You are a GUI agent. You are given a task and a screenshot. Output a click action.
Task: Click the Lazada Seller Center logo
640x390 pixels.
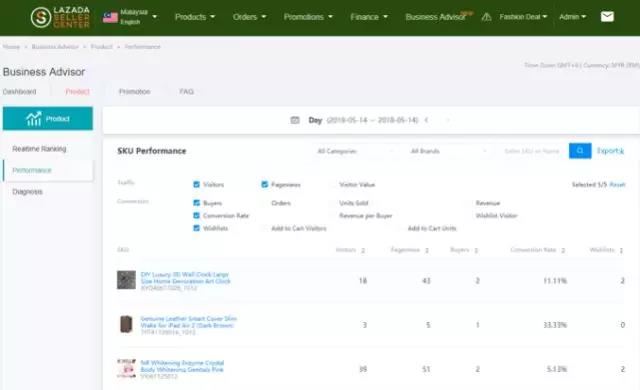coord(60,17)
